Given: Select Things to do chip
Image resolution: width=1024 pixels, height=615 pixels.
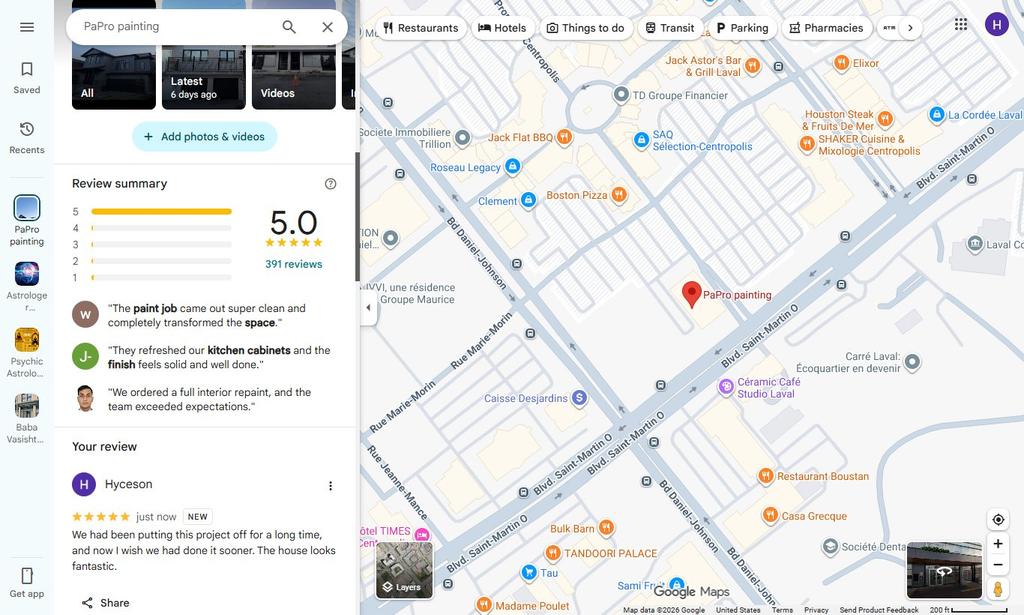Looking at the screenshot, I should click(586, 28).
